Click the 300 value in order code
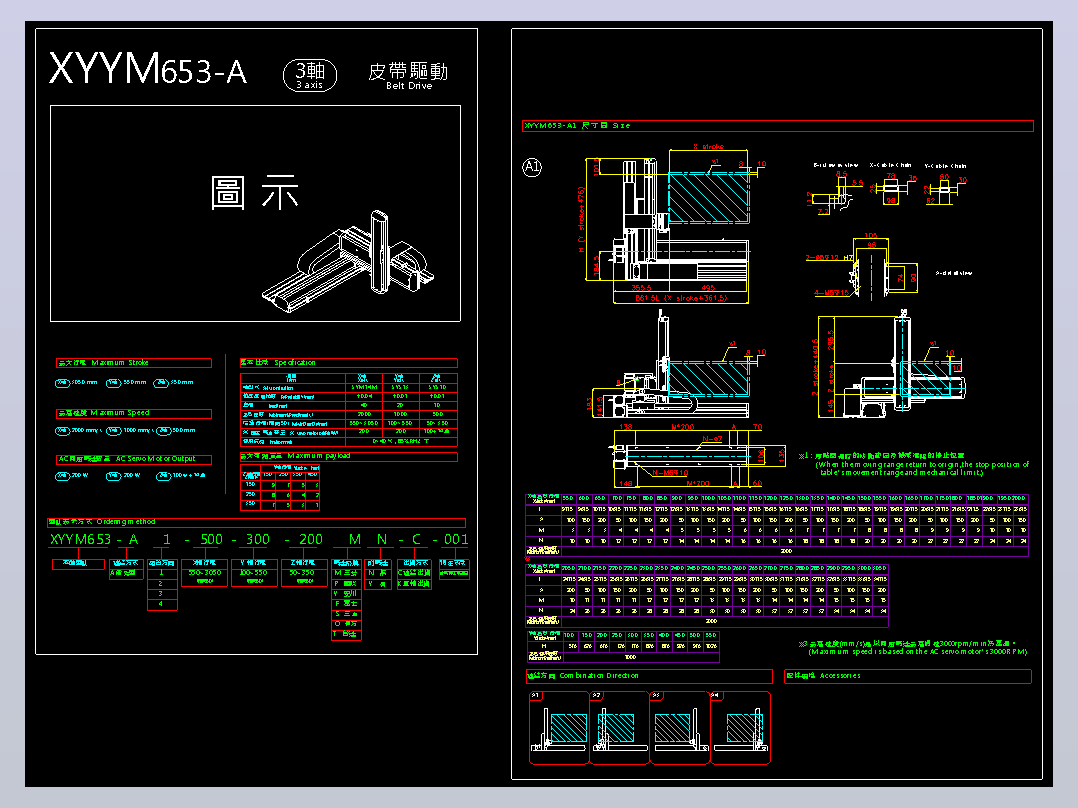Viewport: 1078px width, 808px height. [258, 540]
